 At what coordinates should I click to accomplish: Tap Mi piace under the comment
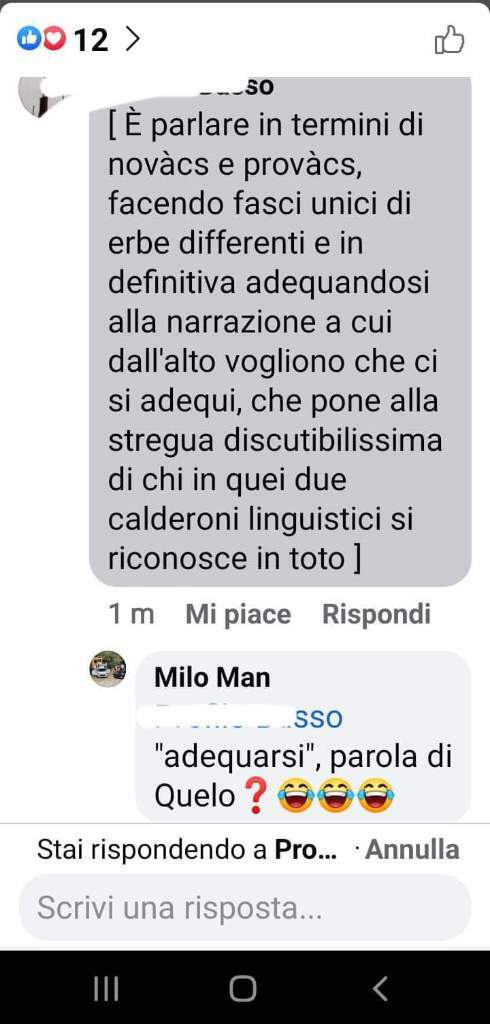[x=238, y=615]
